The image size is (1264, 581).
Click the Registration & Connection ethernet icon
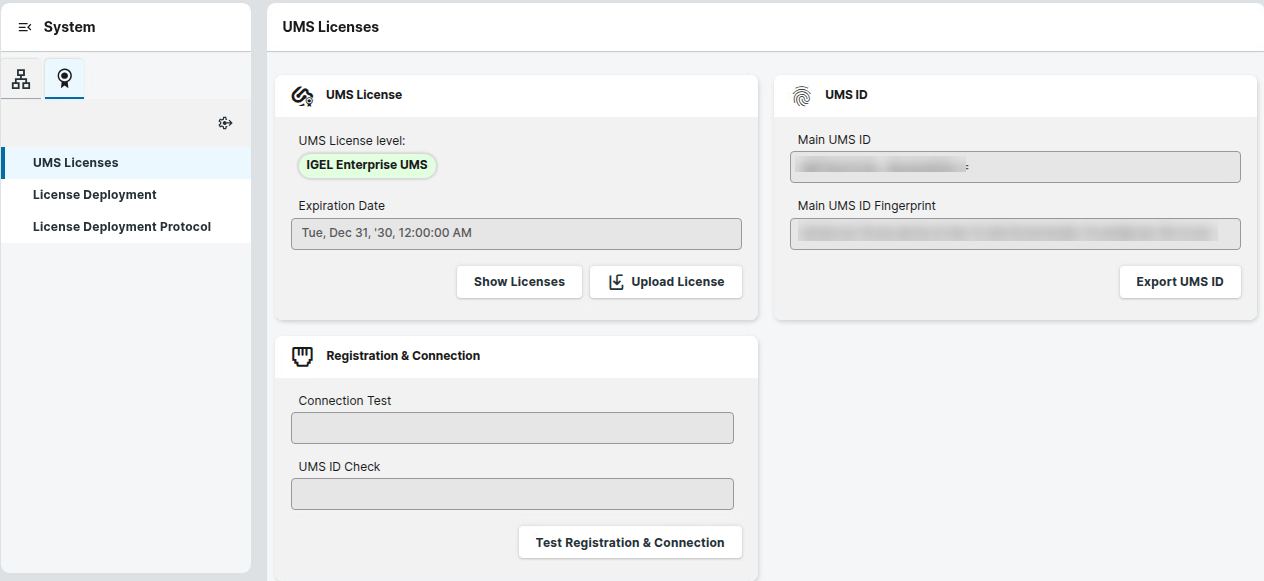302,356
